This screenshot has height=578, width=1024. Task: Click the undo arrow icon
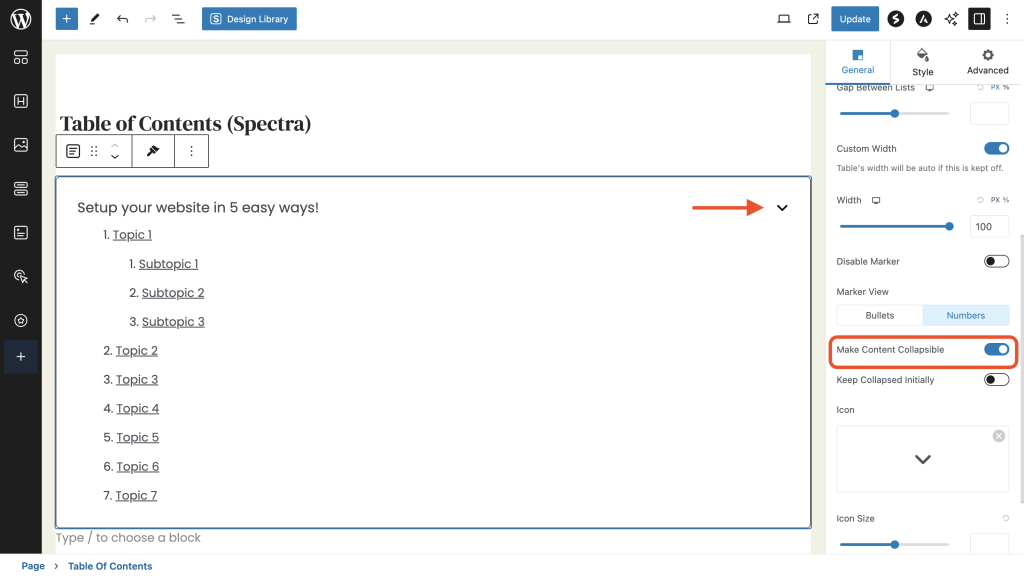click(122, 19)
